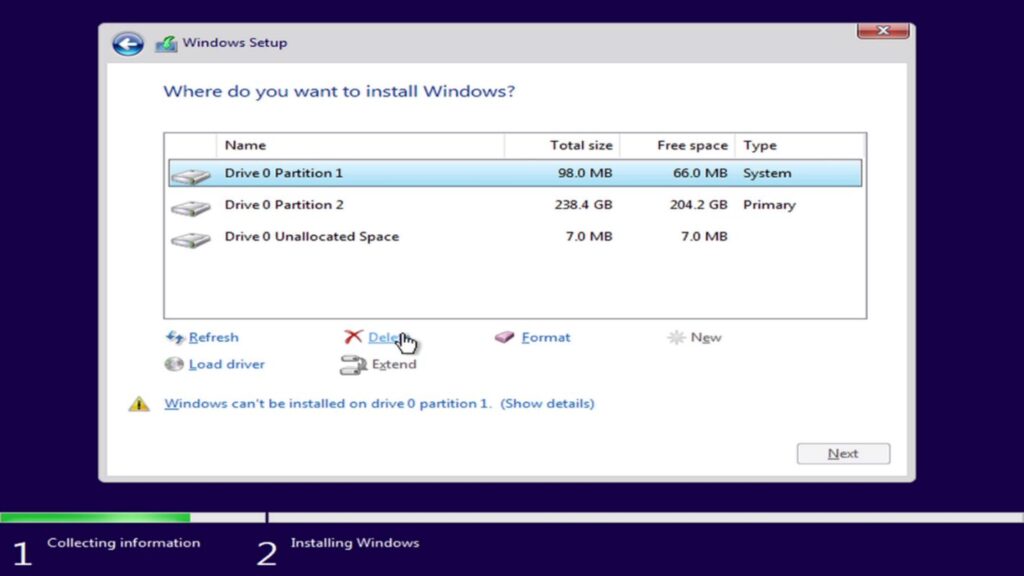Click drive icon for Unallocated Space
The image size is (1024, 576).
click(x=191, y=240)
